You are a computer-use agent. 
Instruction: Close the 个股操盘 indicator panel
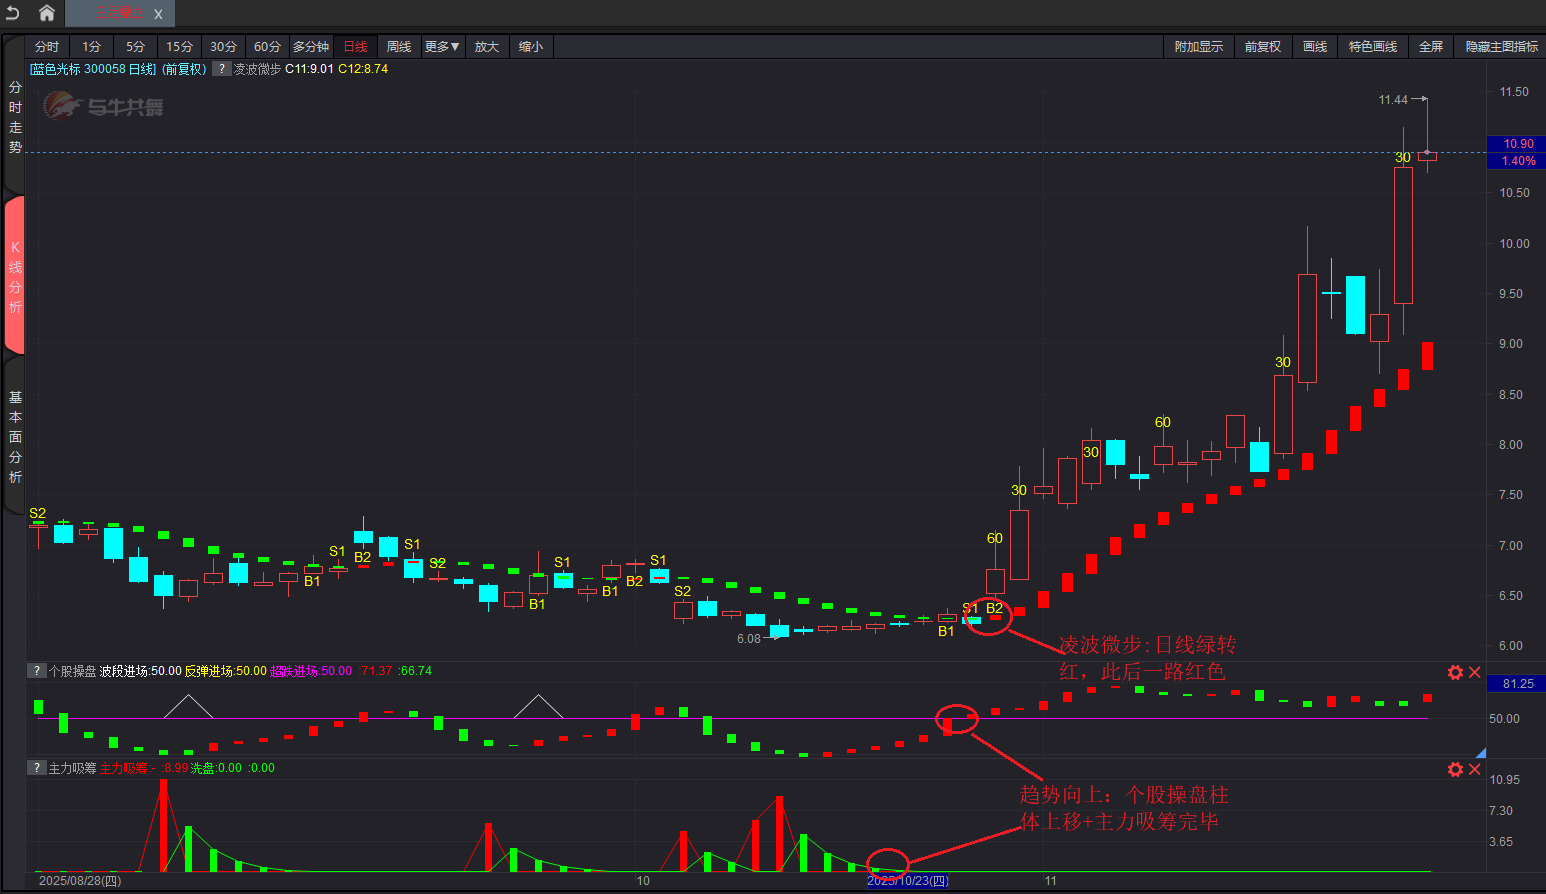click(1474, 672)
